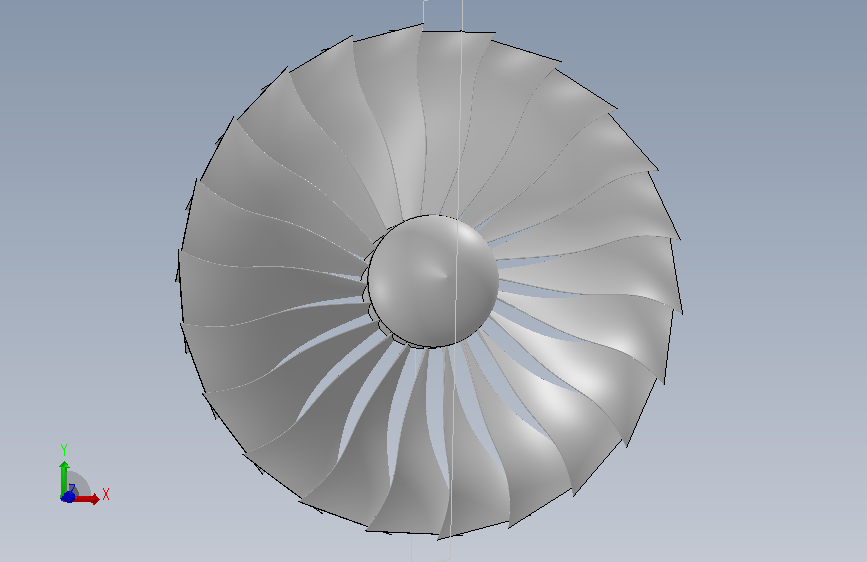Click the green Y axis arrow
Screen dimensions: 867x562
point(64,477)
